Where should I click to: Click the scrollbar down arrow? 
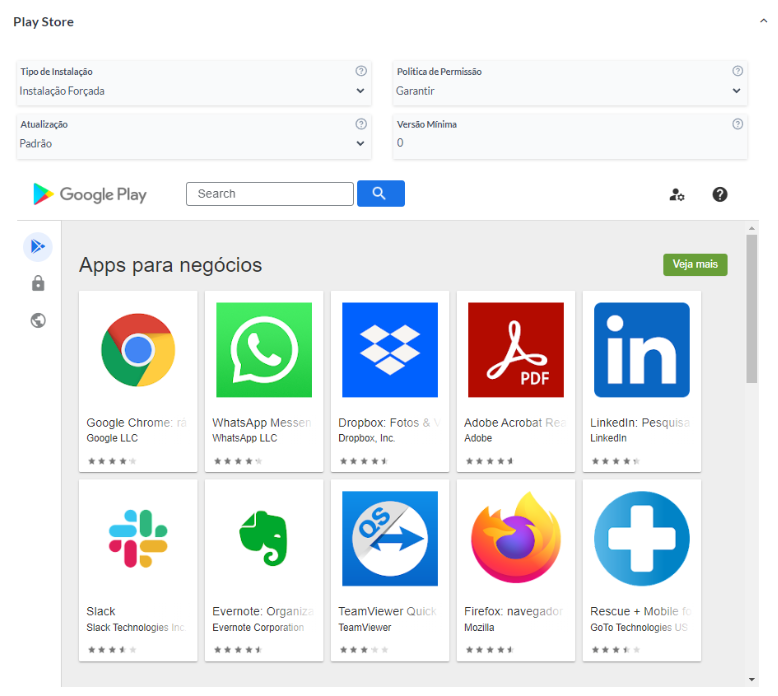coord(752,680)
